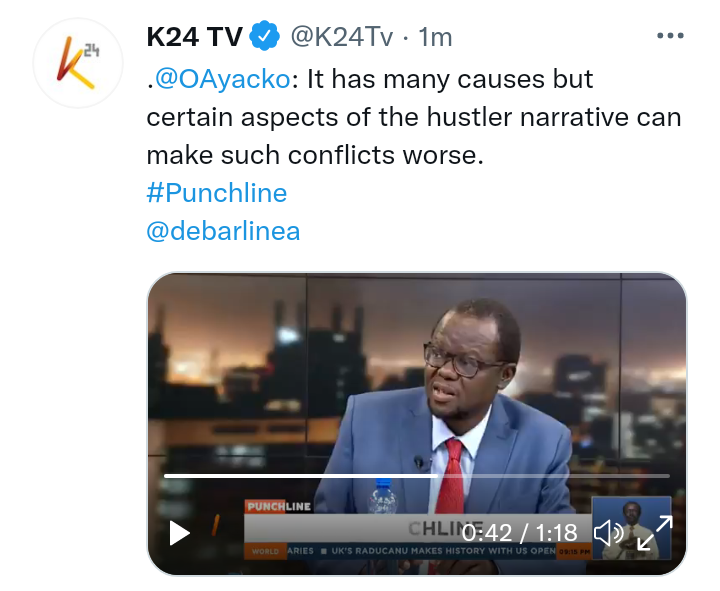Click the PUNCHLINE show banner in the video

click(x=278, y=507)
